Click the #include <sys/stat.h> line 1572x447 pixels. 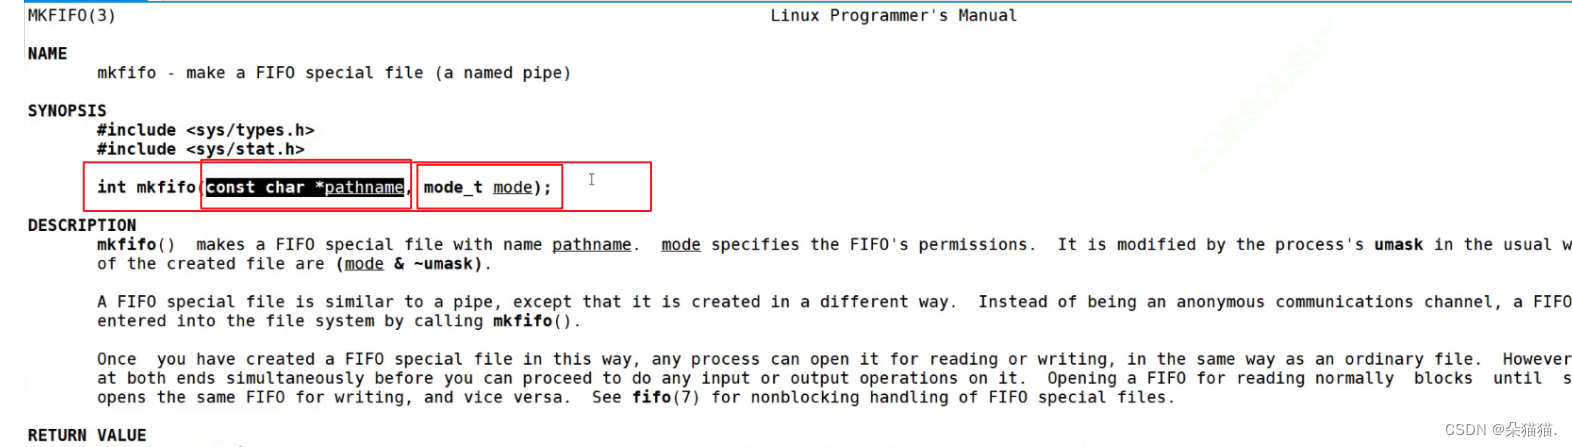[200, 149]
